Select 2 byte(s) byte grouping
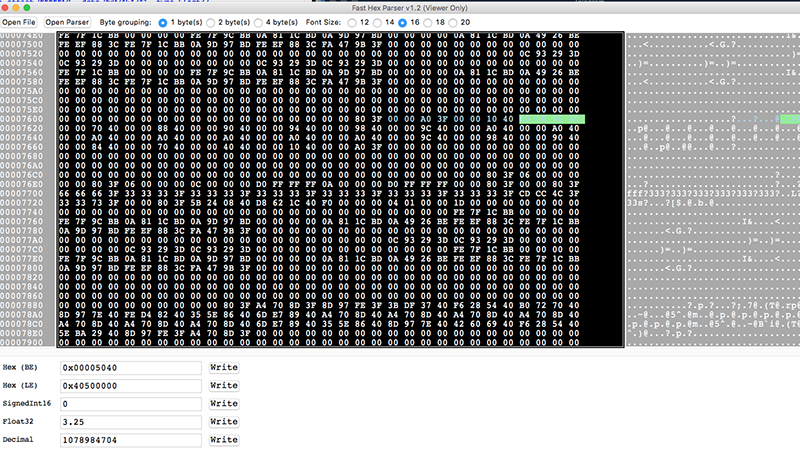Screen dimensions: 800x450 210,23
